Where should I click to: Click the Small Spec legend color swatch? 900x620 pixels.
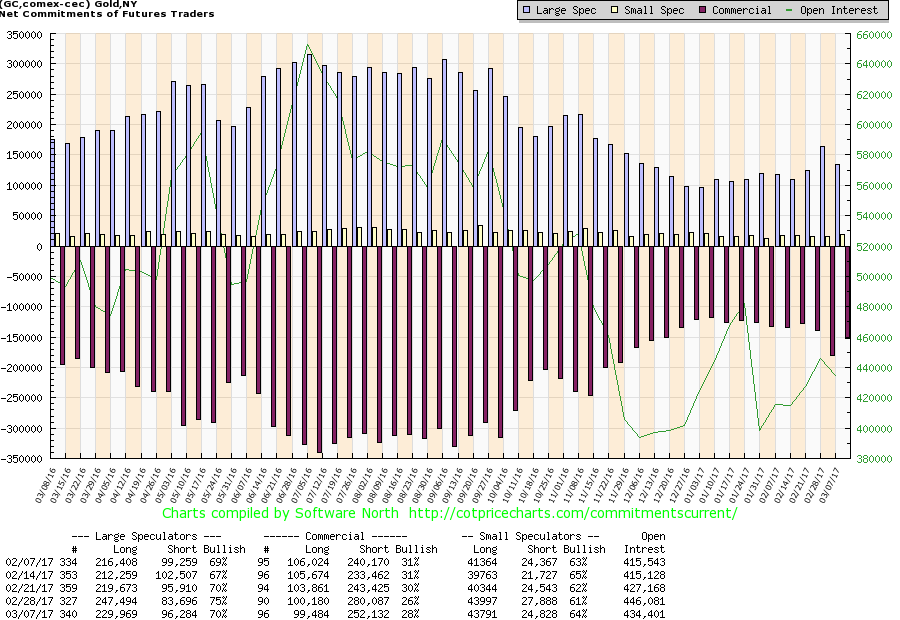coord(620,10)
